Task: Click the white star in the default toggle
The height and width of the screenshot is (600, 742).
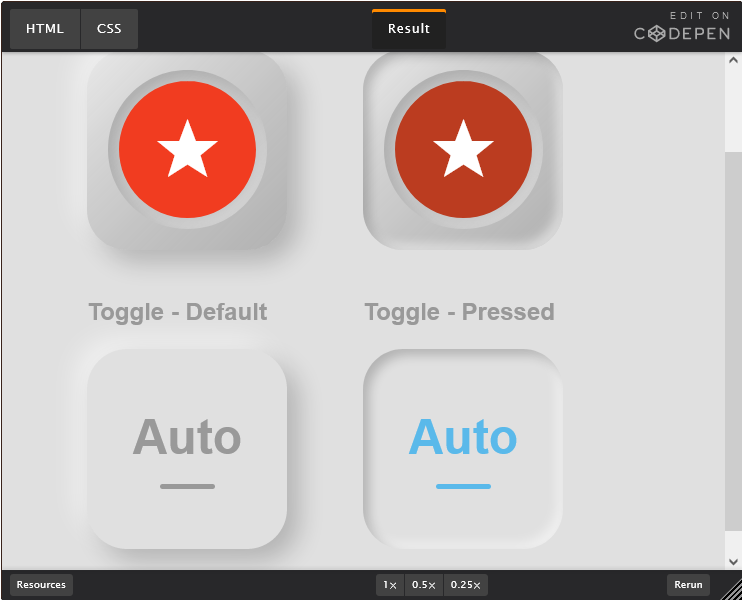Action: (187, 149)
